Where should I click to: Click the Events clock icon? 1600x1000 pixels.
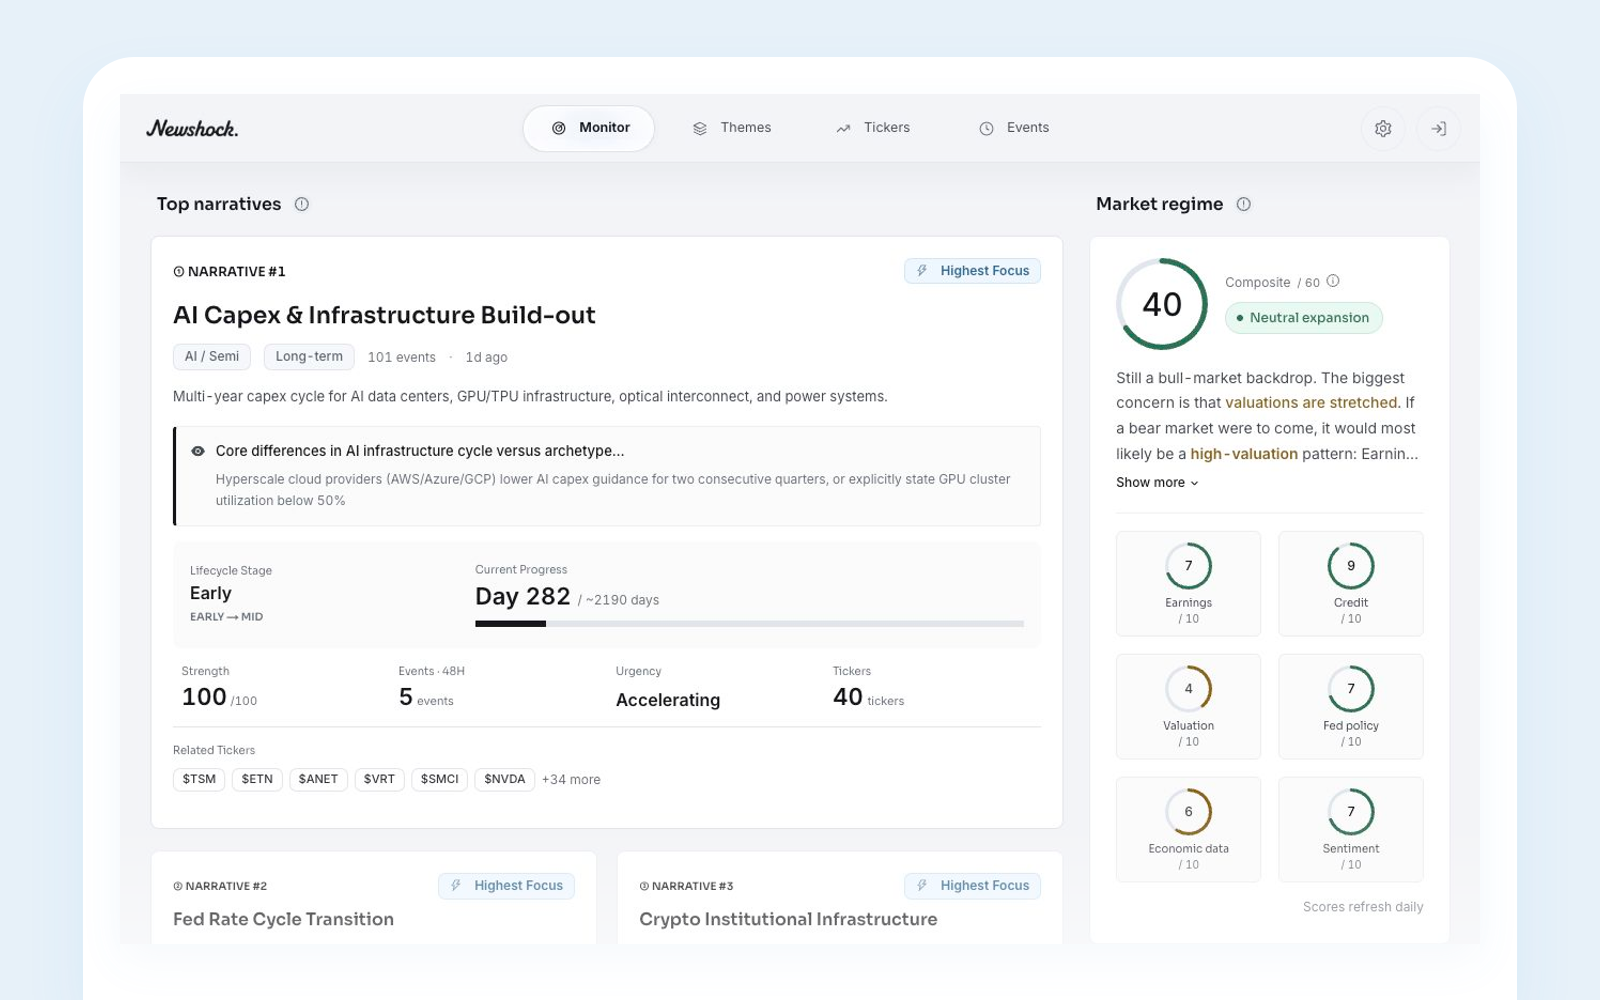pos(986,128)
